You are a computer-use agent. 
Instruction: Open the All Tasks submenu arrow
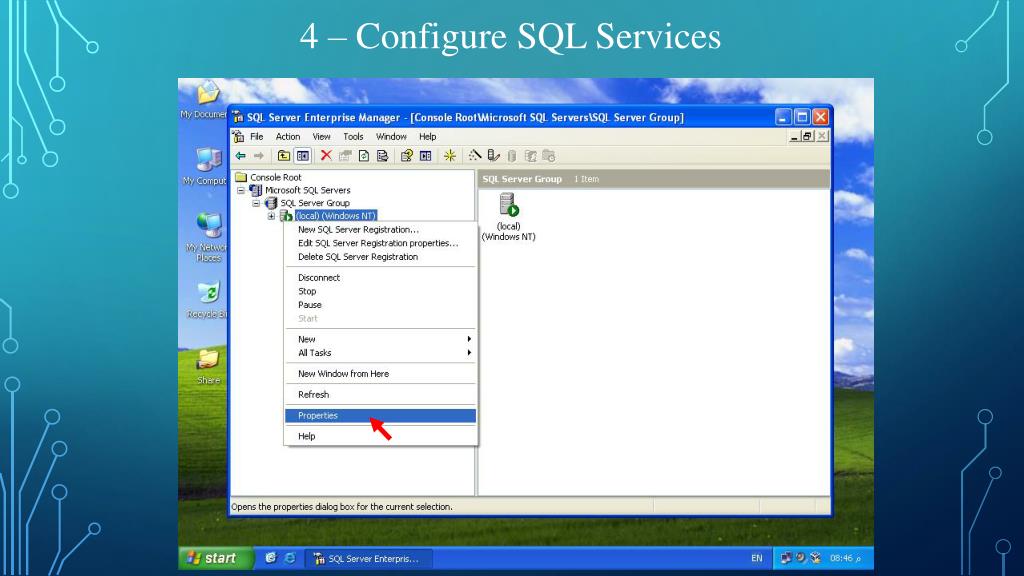[x=469, y=353]
